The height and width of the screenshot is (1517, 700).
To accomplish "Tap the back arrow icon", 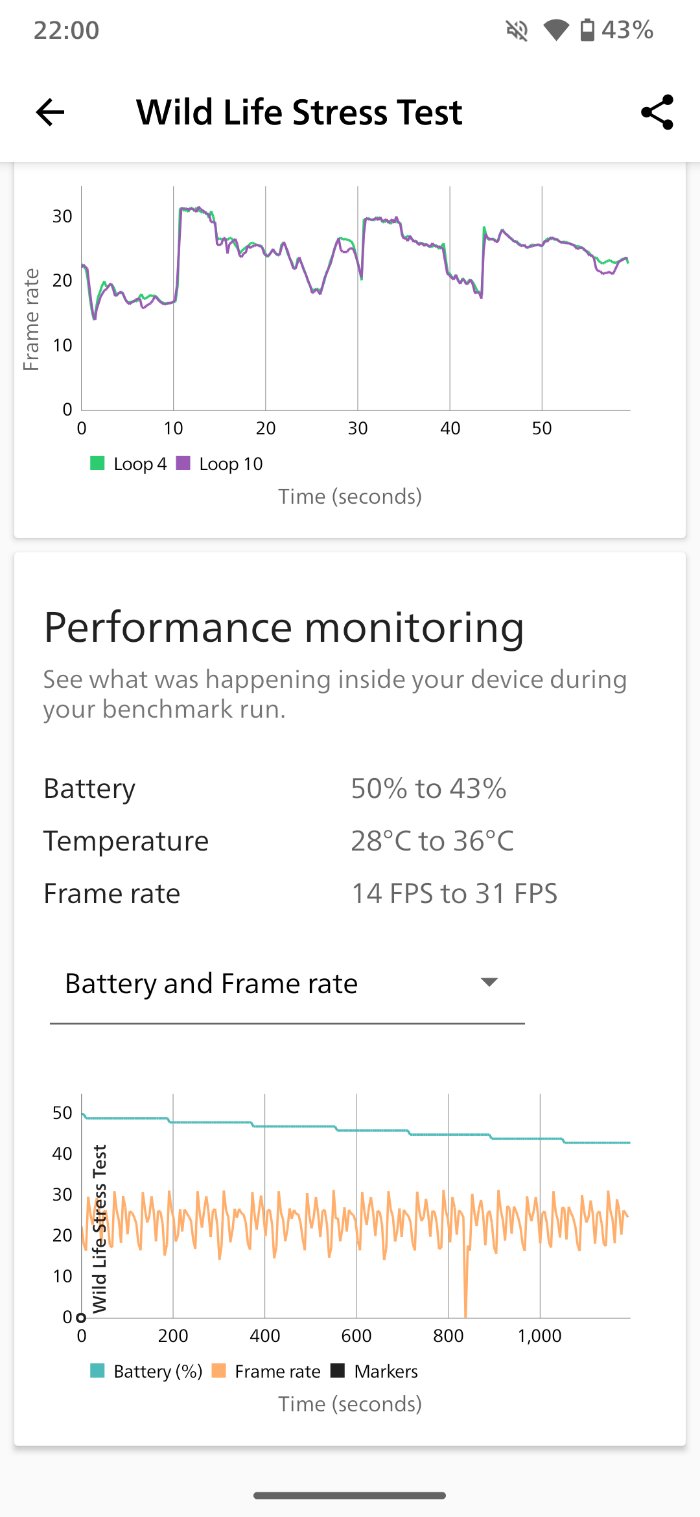I will (x=50, y=112).
